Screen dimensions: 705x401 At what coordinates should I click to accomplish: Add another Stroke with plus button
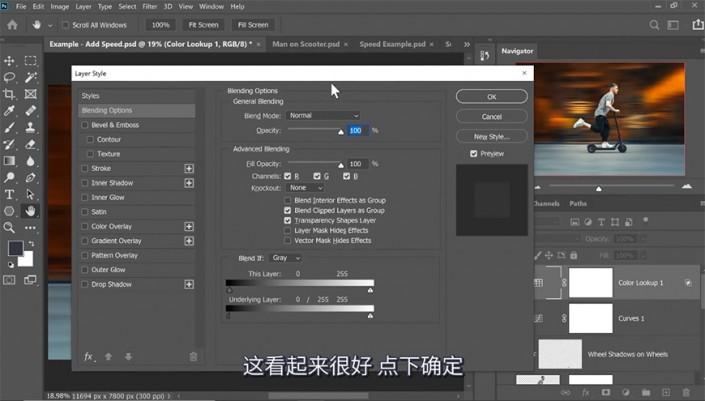(189, 169)
